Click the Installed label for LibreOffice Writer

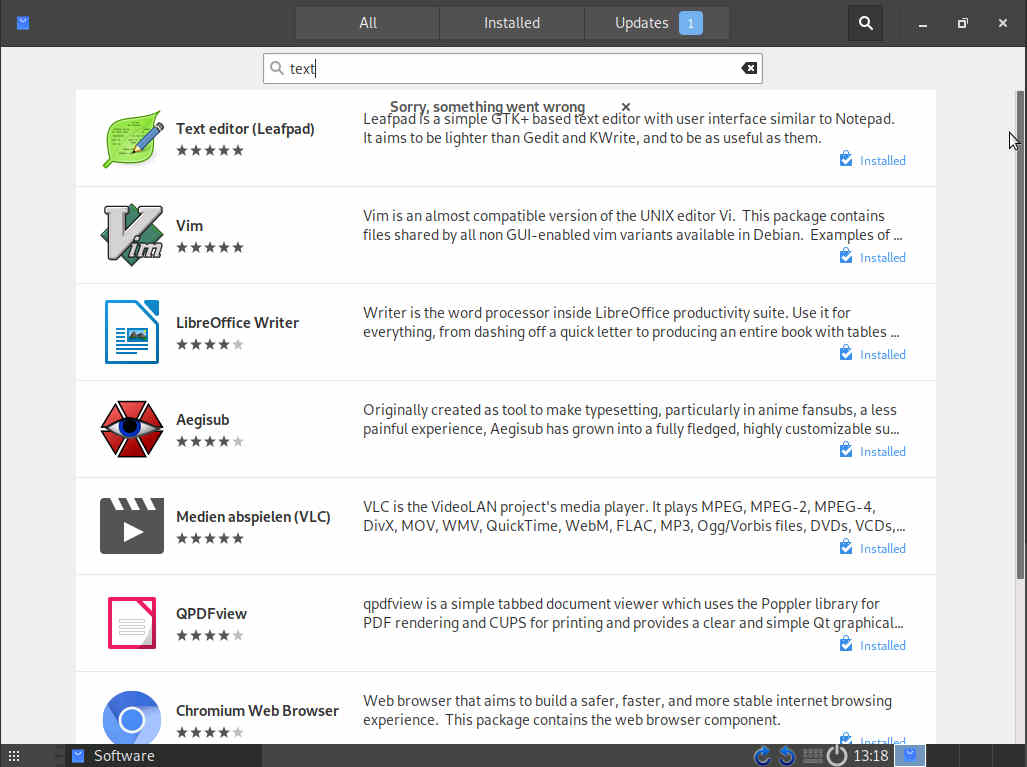pyautogui.click(x=882, y=354)
